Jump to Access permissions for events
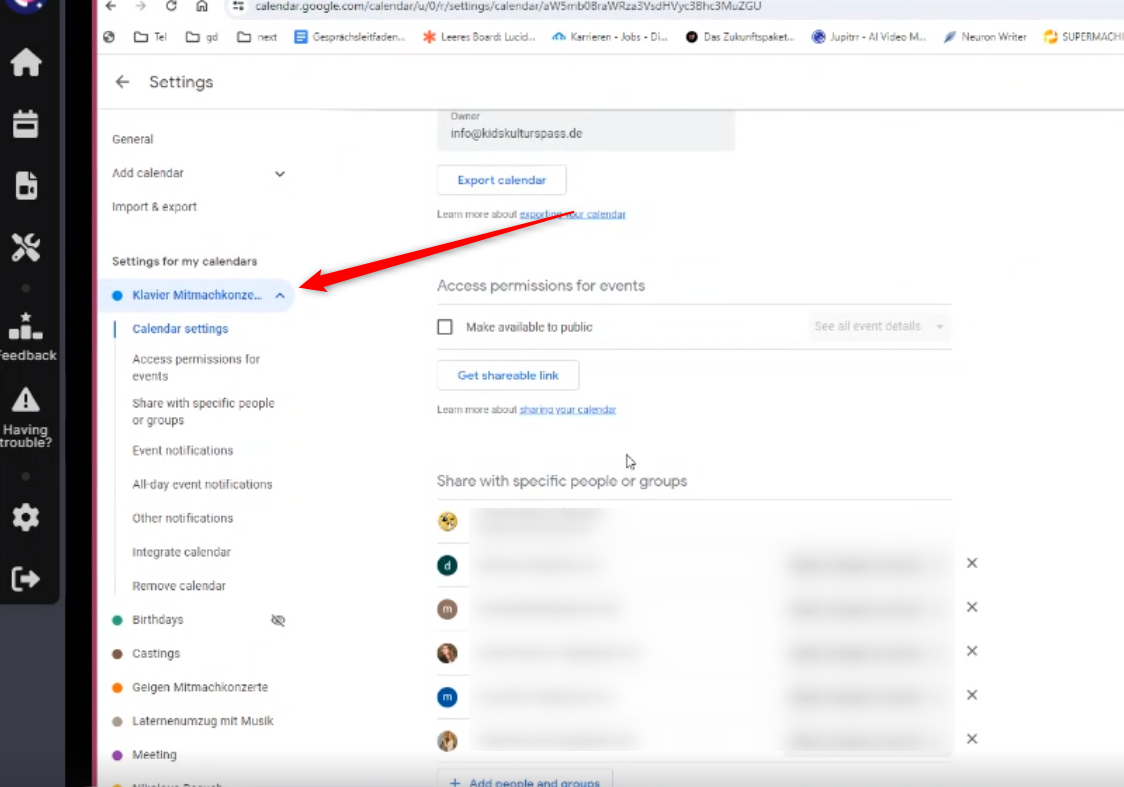1124x787 pixels. tap(196, 368)
